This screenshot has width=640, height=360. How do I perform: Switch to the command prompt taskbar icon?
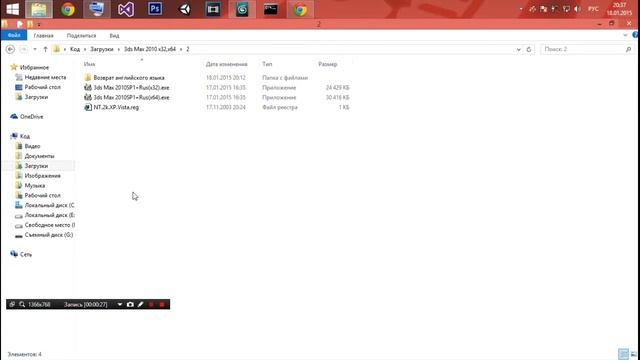click(x=271, y=9)
